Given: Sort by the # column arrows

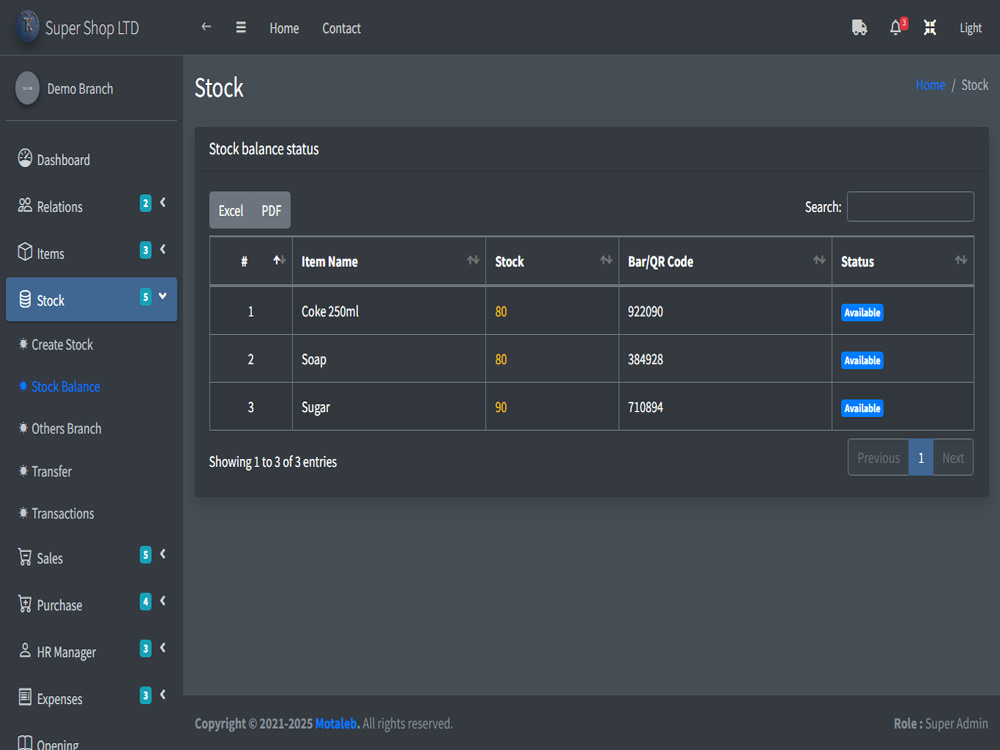Looking at the screenshot, I should pos(279,260).
